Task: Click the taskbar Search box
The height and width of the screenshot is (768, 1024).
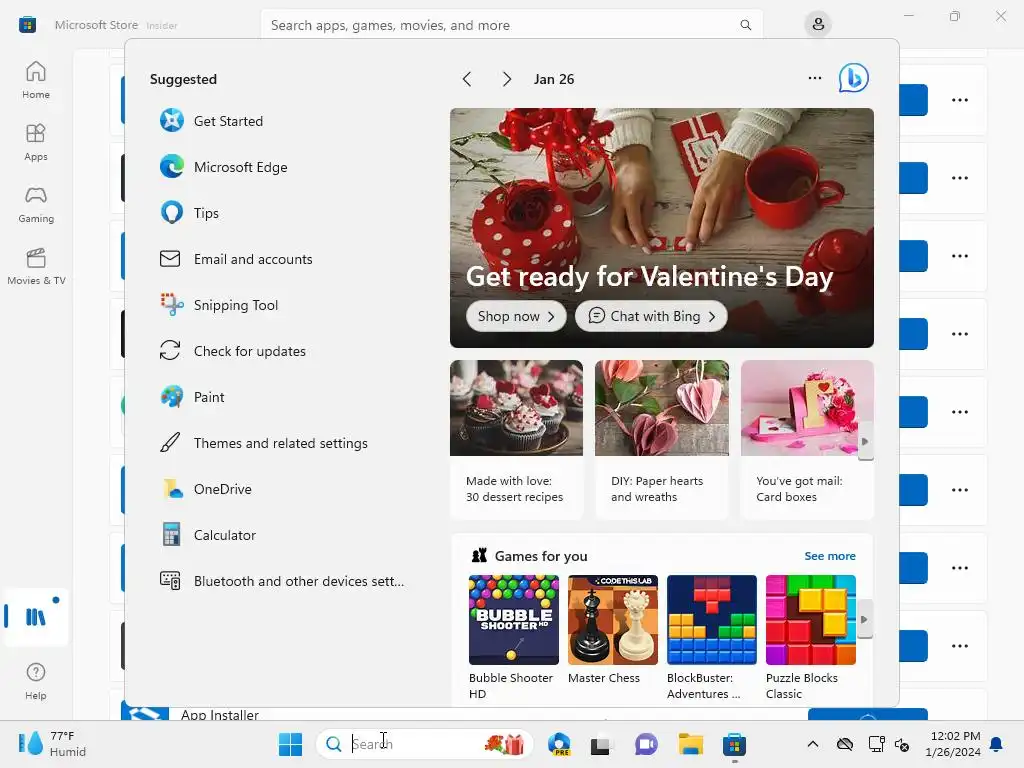Action: (x=424, y=744)
